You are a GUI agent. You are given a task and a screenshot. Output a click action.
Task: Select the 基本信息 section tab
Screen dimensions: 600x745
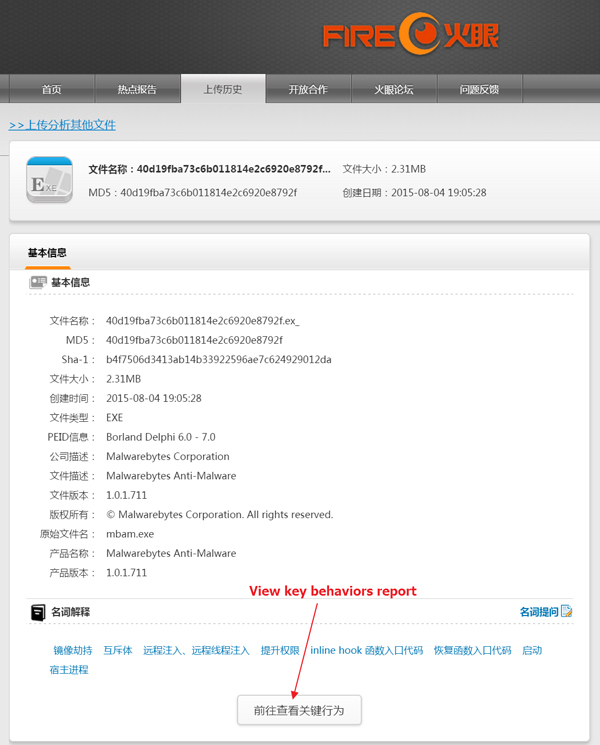click(47, 253)
